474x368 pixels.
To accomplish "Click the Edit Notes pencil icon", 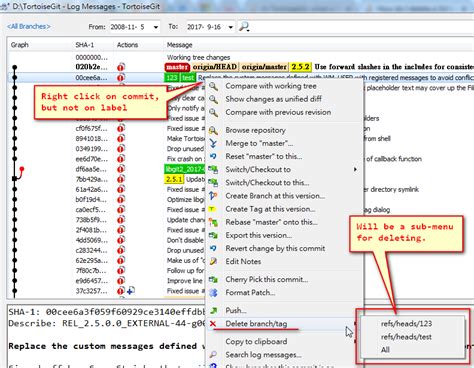I will click(213, 261).
